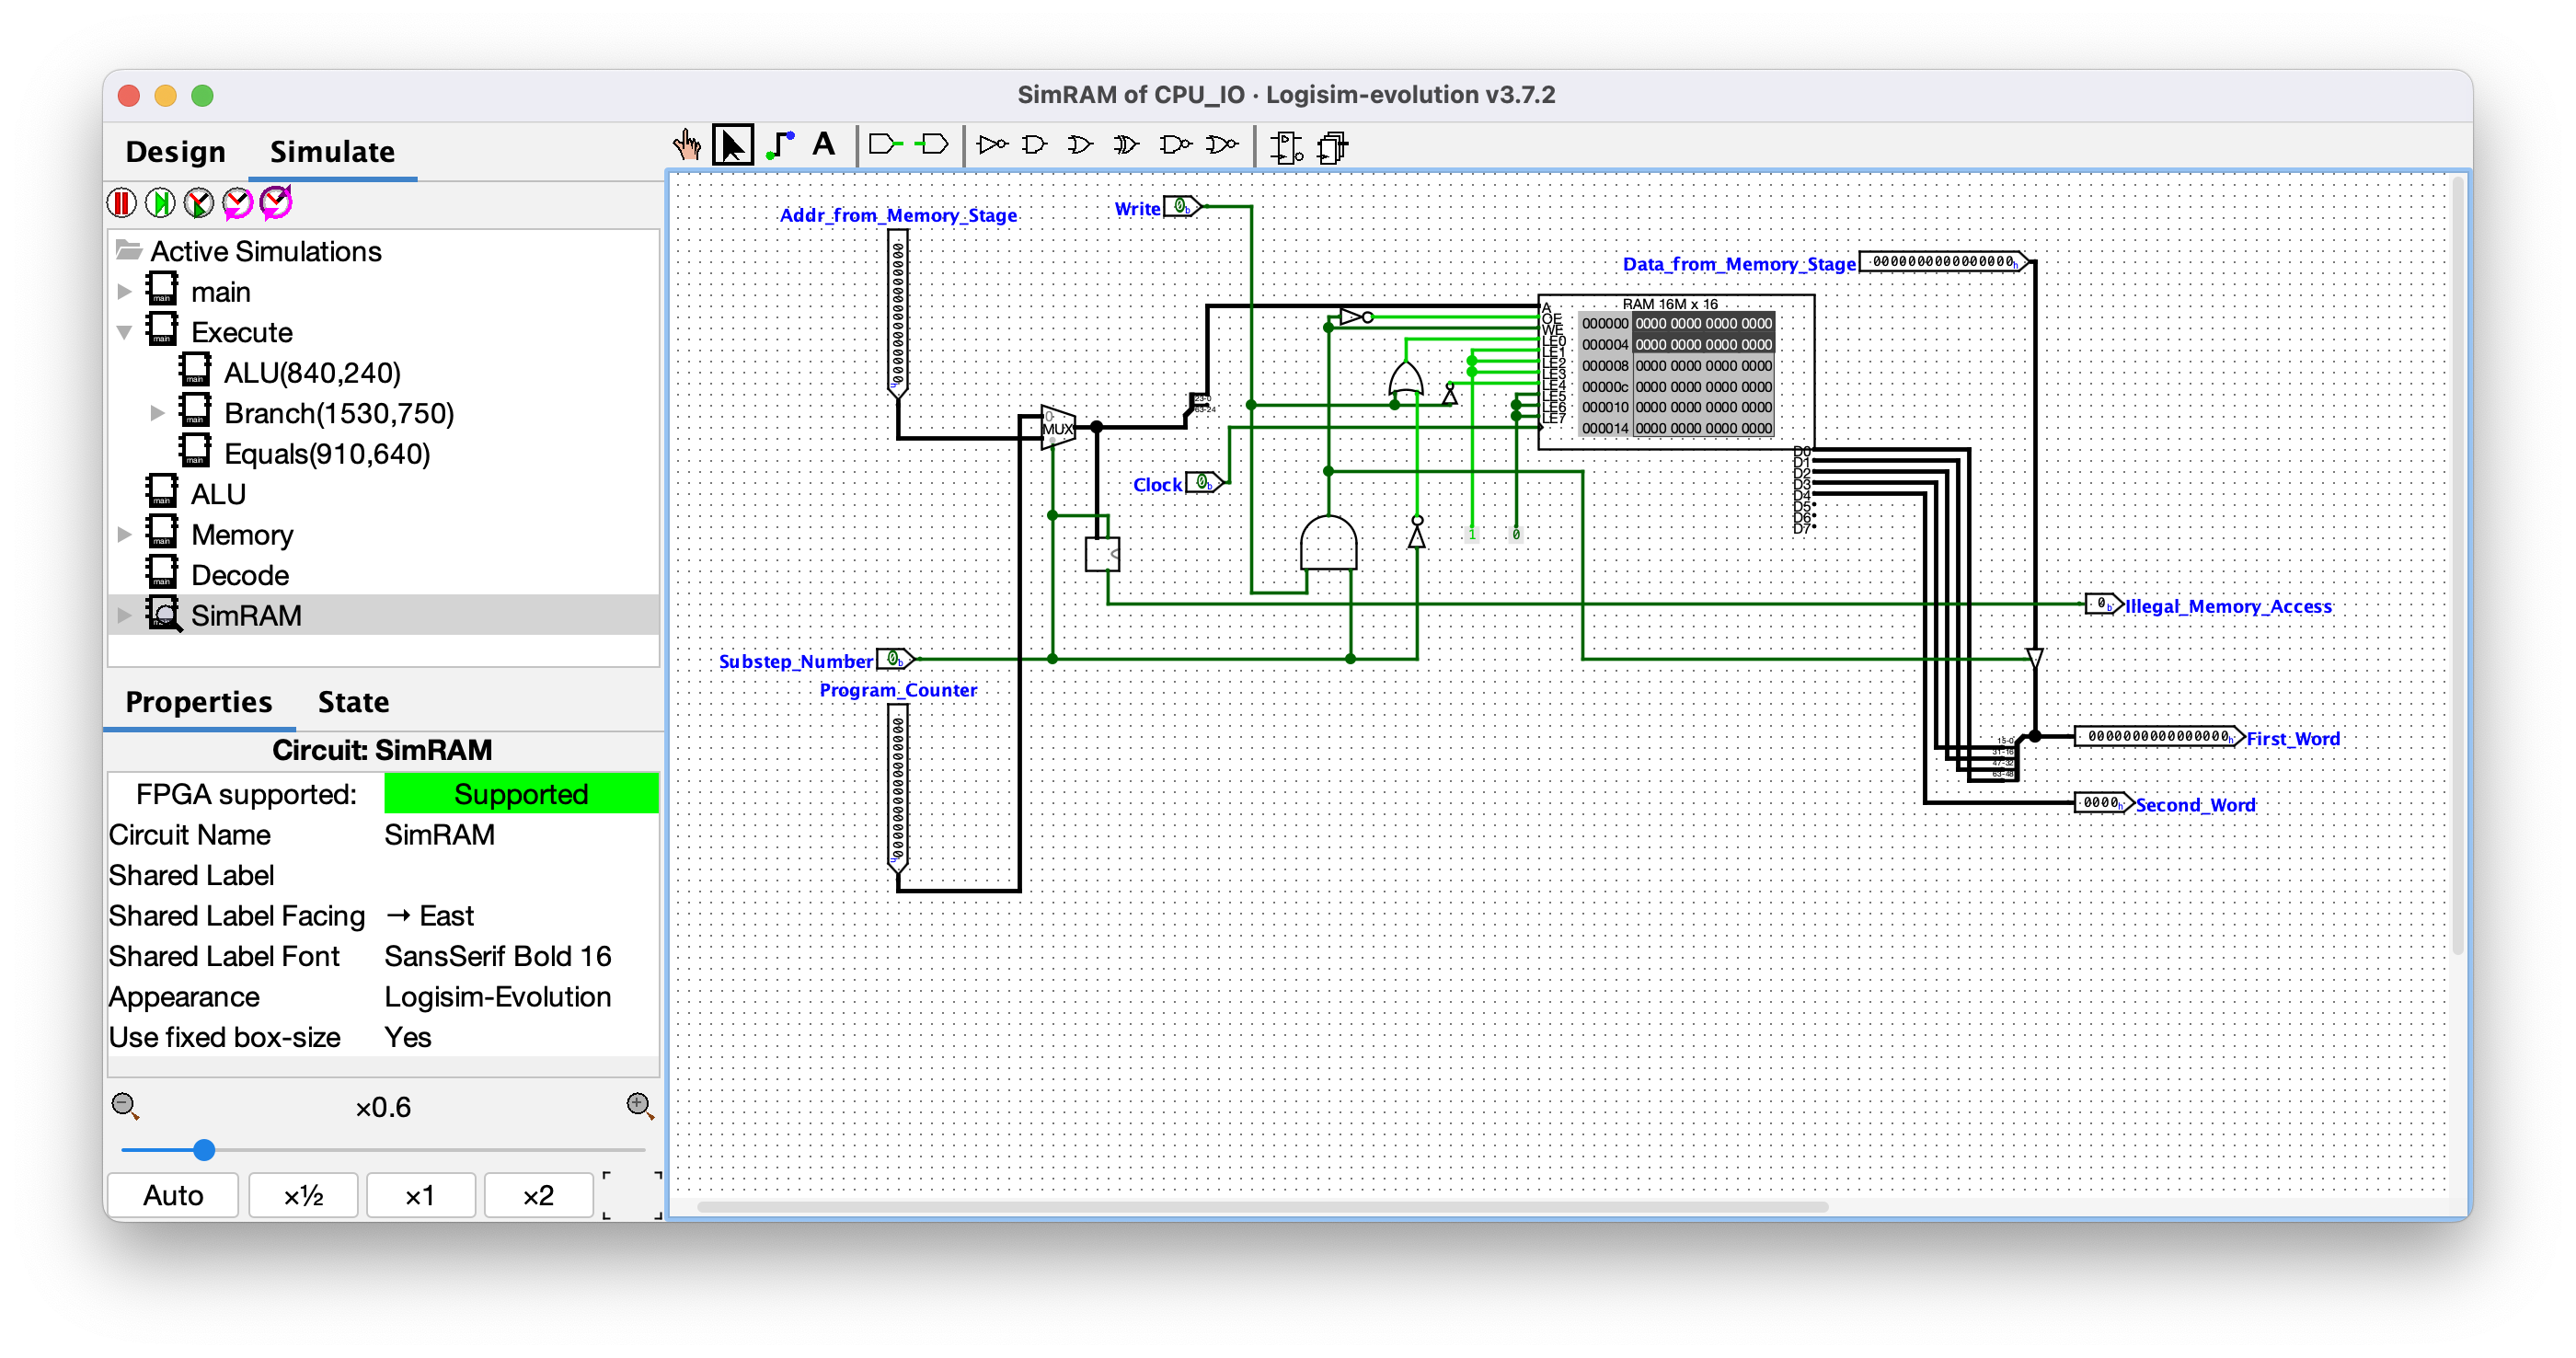Pause the simulation with red button
Image resolution: width=2576 pixels, height=1358 pixels.
(122, 203)
